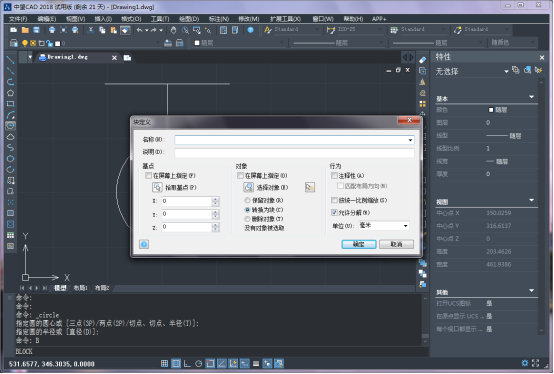Open the File menu

click(x=18, y=19)
